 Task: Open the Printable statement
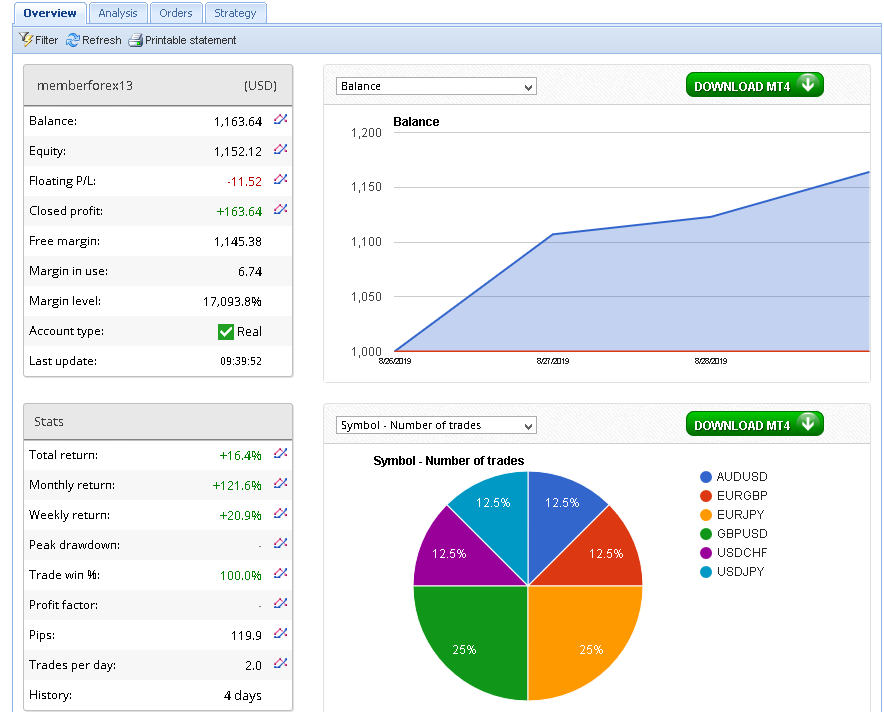(182, 40)
